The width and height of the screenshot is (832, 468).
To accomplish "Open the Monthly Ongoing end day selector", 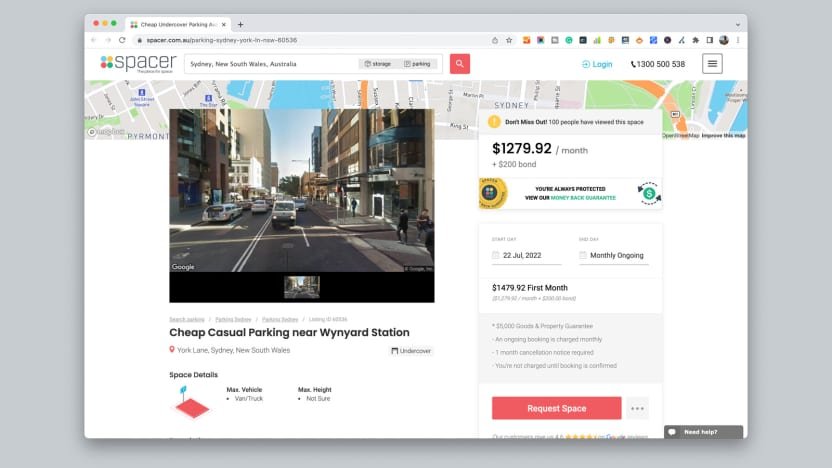I will click(613, 255).
